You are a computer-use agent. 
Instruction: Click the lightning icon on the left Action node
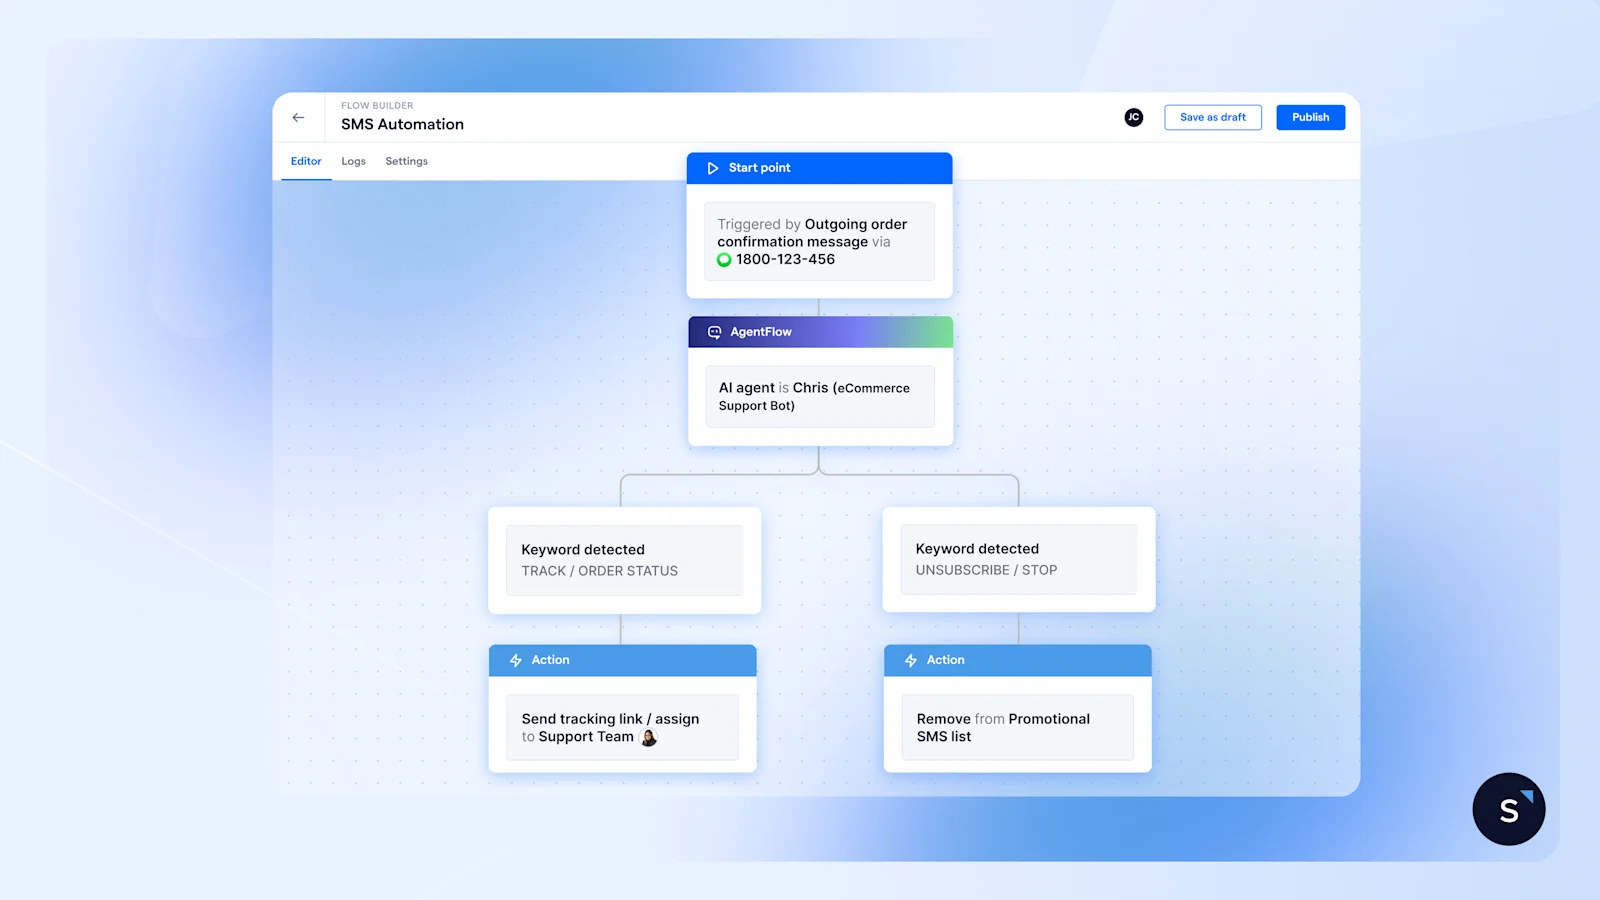(x=515, y=660)
